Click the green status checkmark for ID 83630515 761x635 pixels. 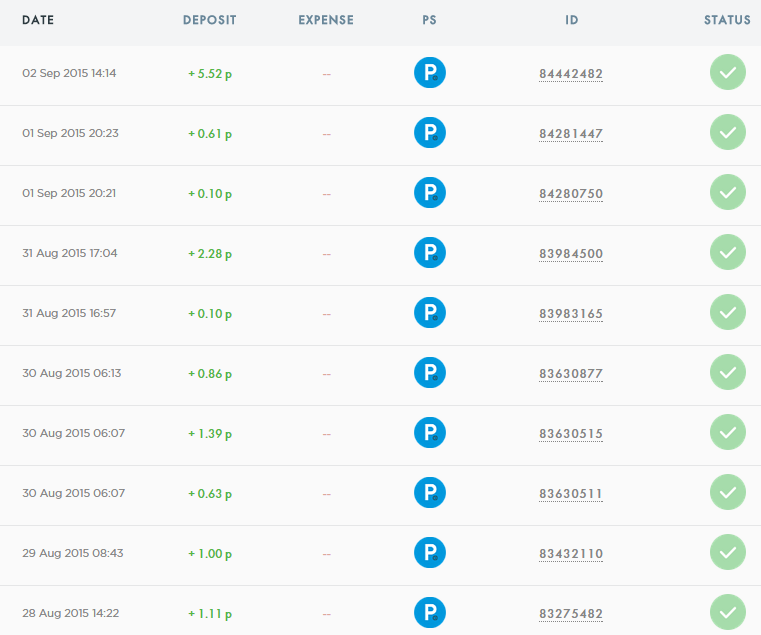[728, 432]
